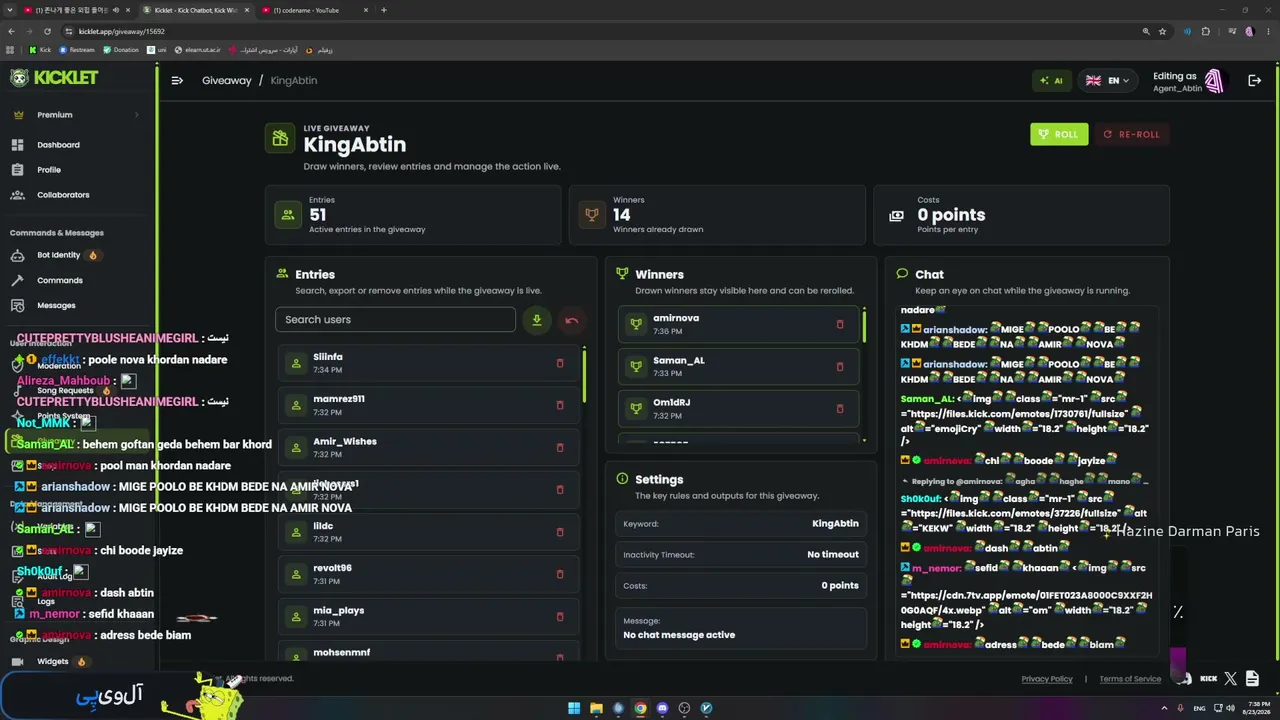1280x720 pixels.
Task: Remove winner Saman_AL with trash icon
Action: tap(840, 366)
